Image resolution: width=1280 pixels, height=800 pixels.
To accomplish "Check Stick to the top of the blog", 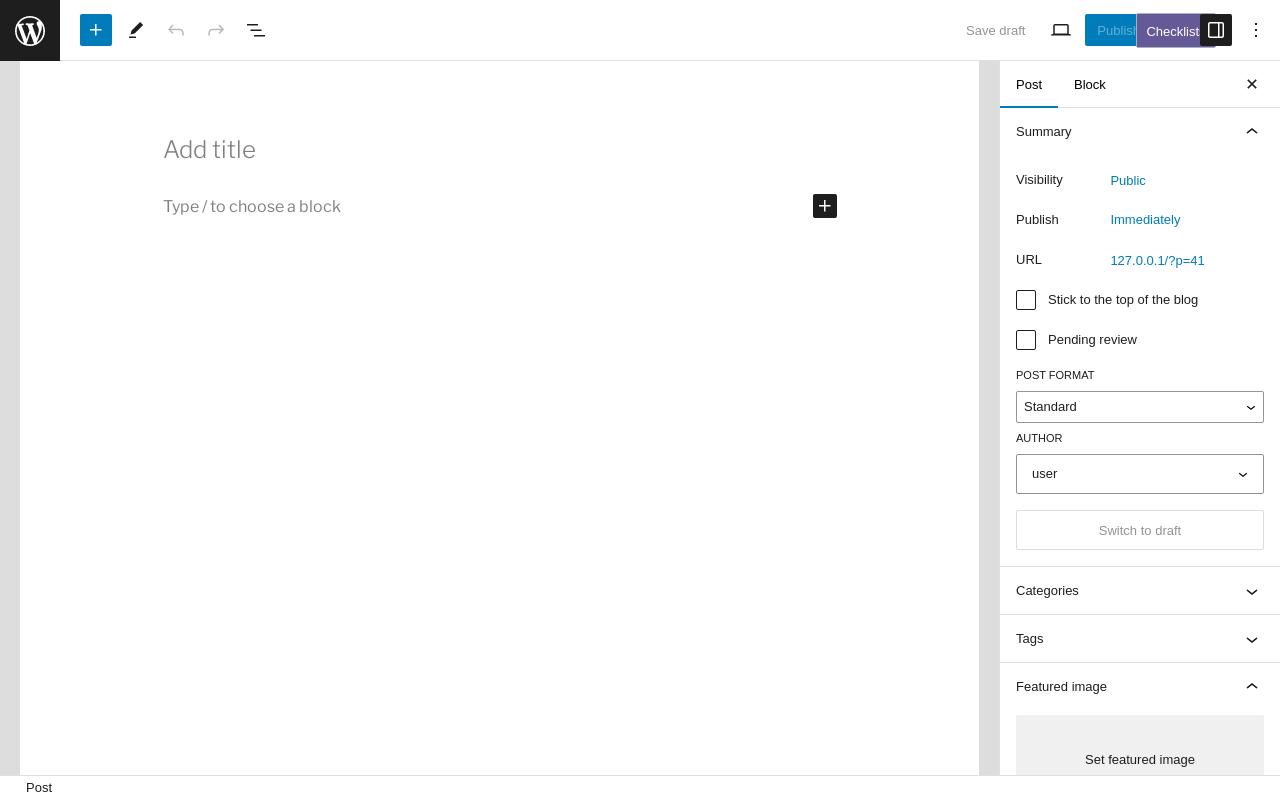I will (x=1026, y=300).
